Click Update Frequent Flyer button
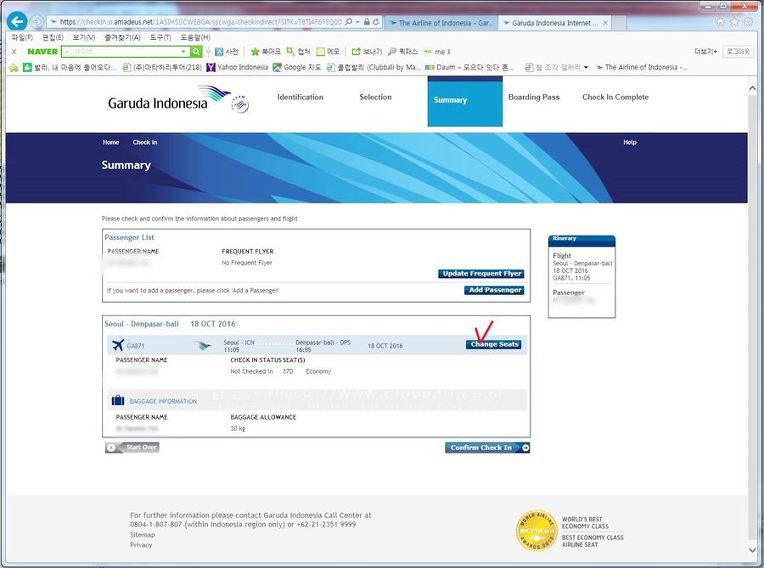Image resolution: width=764 pixels, height=568 pixels. click(481, 274)
